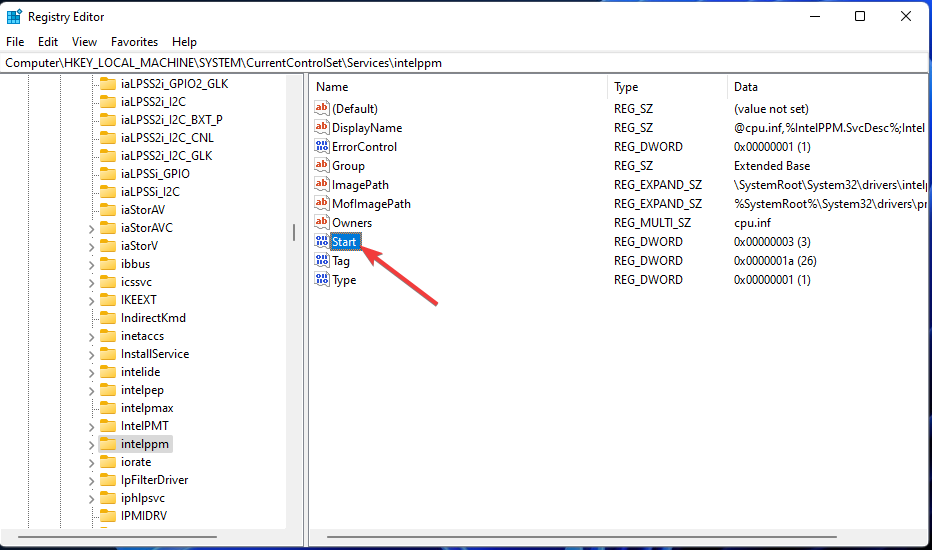Click the Start DWORD value icon
This screenshot has height=550, width=932.
[x=322, y=241]
